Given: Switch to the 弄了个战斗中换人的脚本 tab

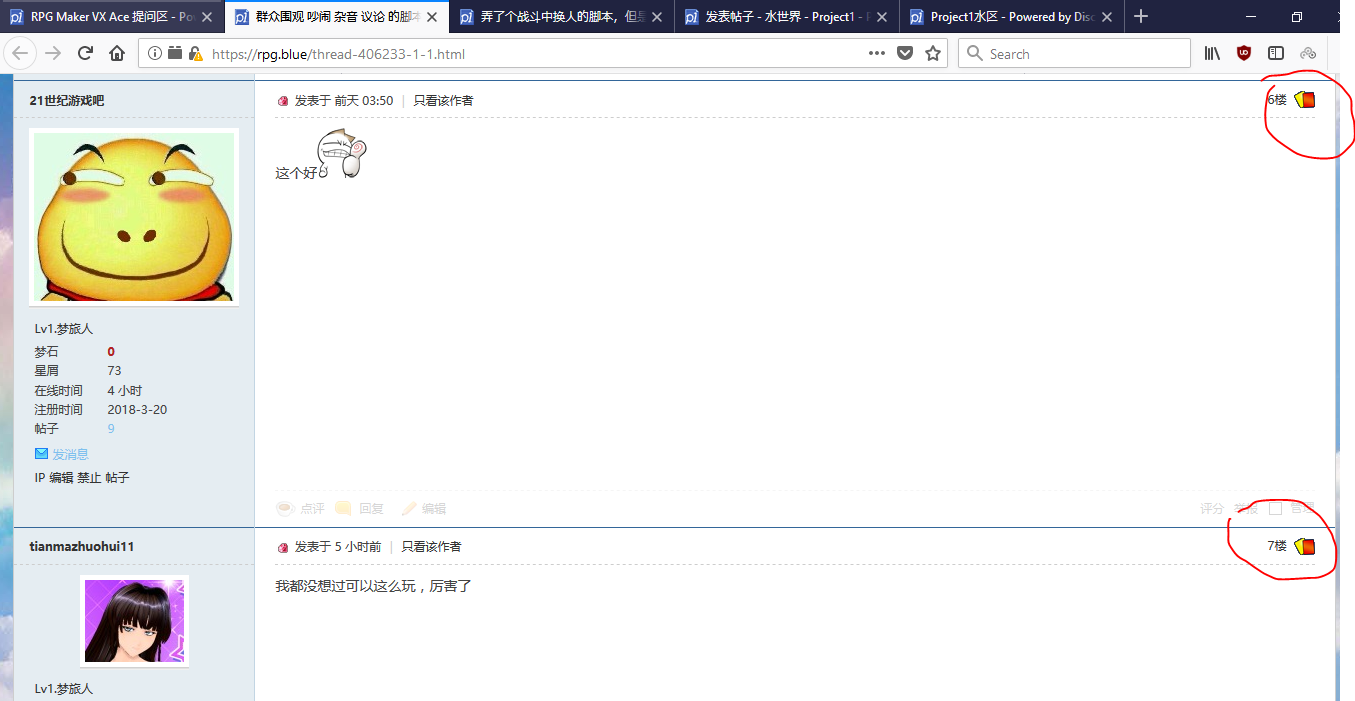Looking at the screenshot, I should pyautogui.click(x=562, y=17).
